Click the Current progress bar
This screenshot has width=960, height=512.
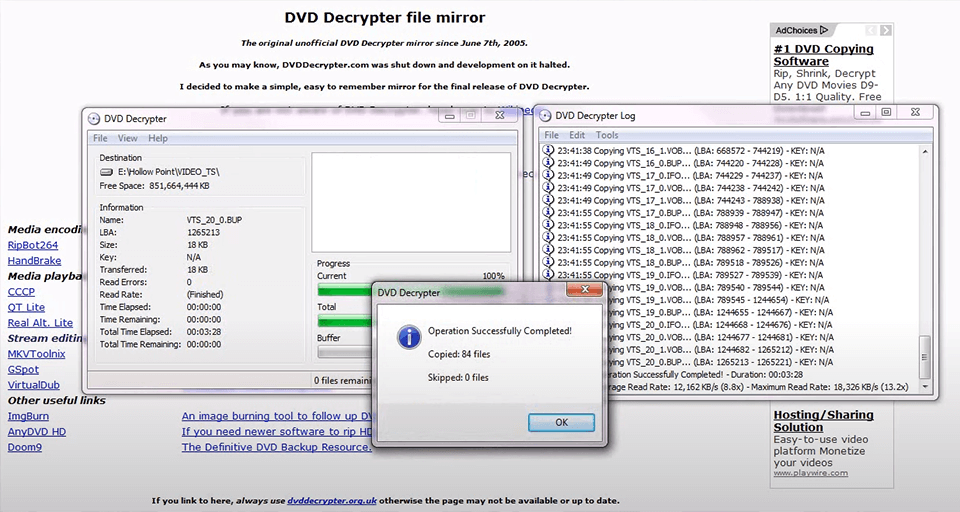pyautogui.click(x=344, y=291)
